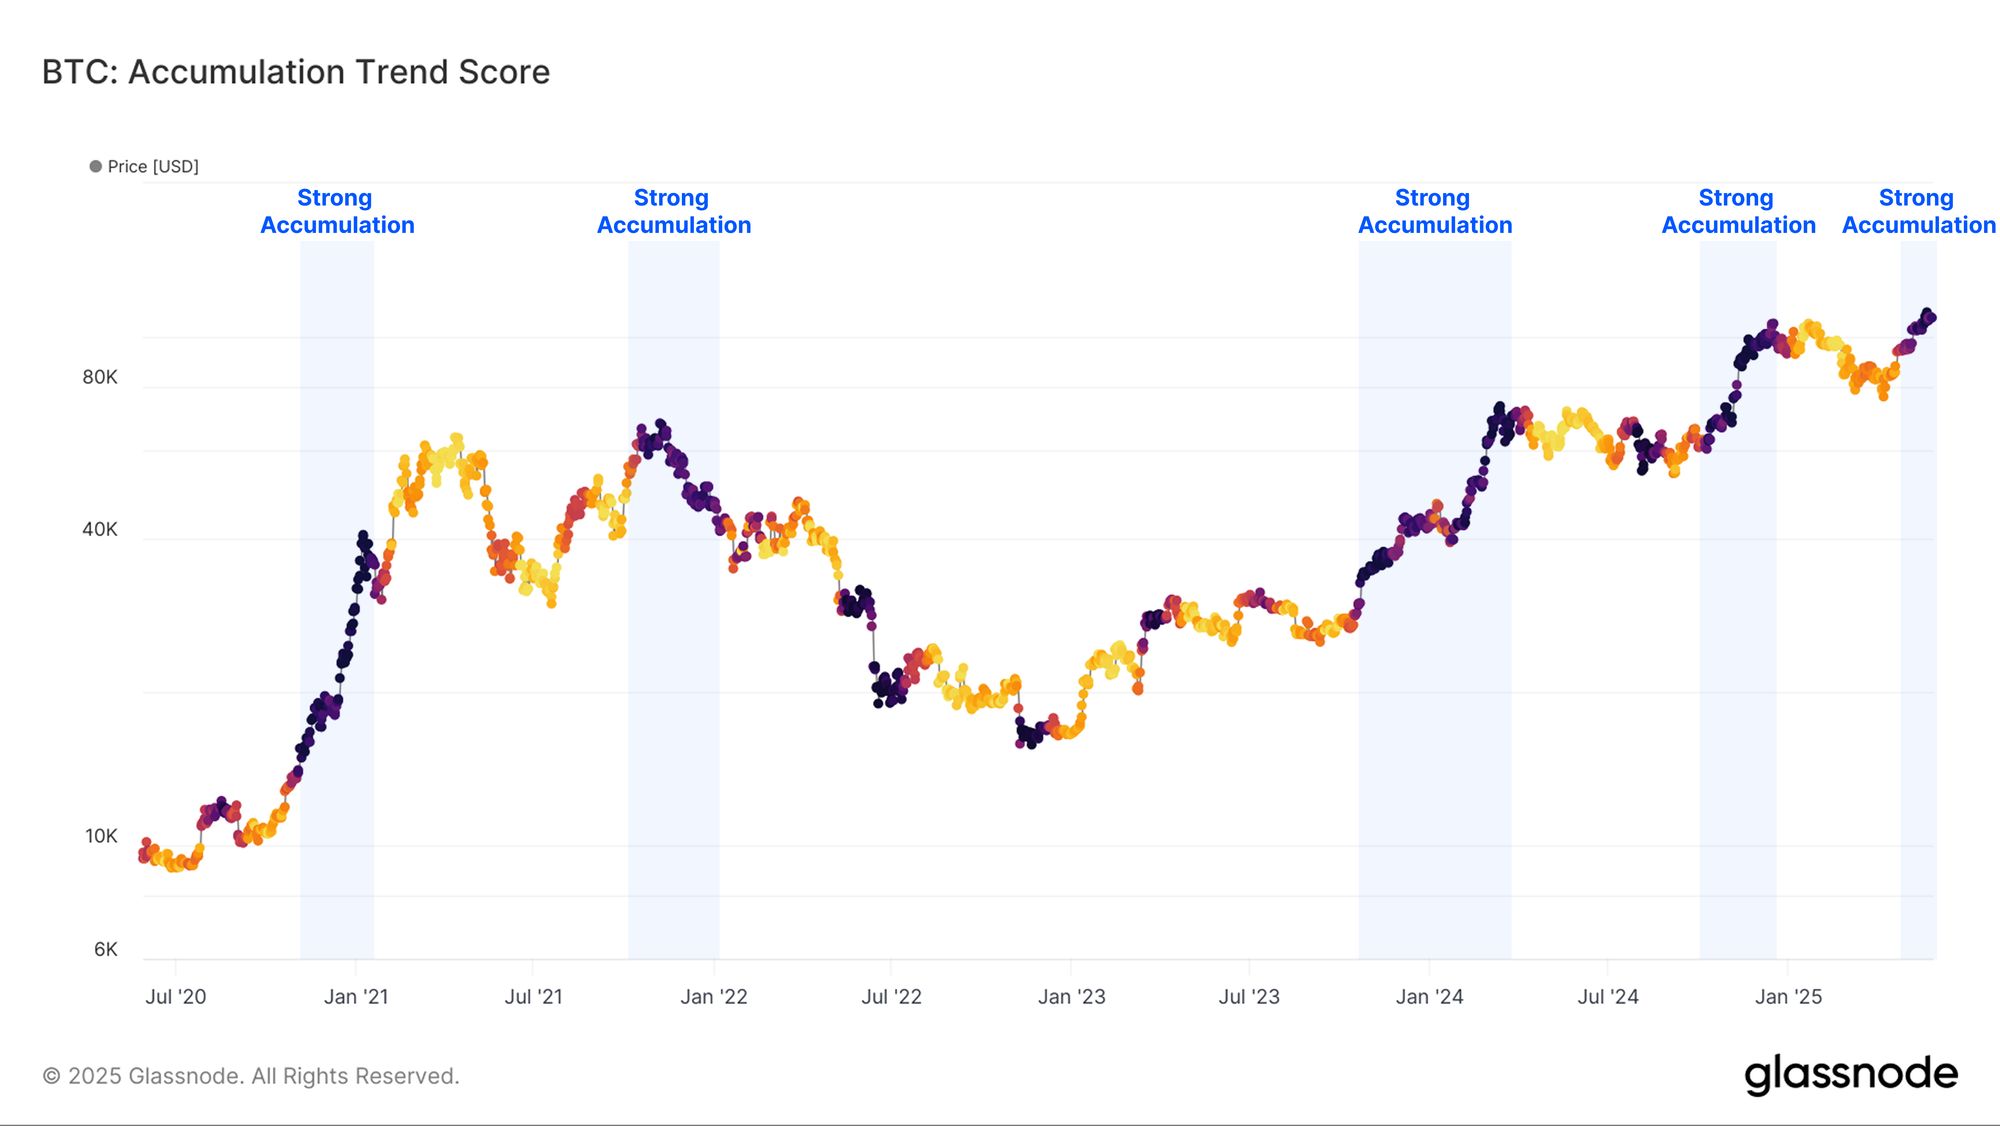Toggle the Price [USD] legend label
Image resolution: width=2000 pixels, height=1126 pixels.
click(153, 166)
